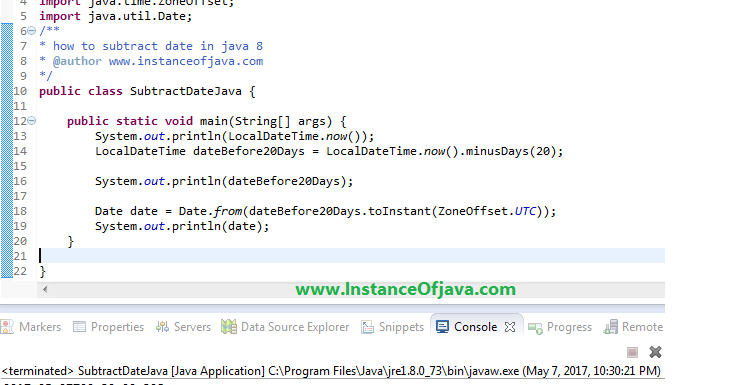The image size is (733, 385).
Task: Open the Markers view tab
Action: pyautogui.click(x=31, y=327)
